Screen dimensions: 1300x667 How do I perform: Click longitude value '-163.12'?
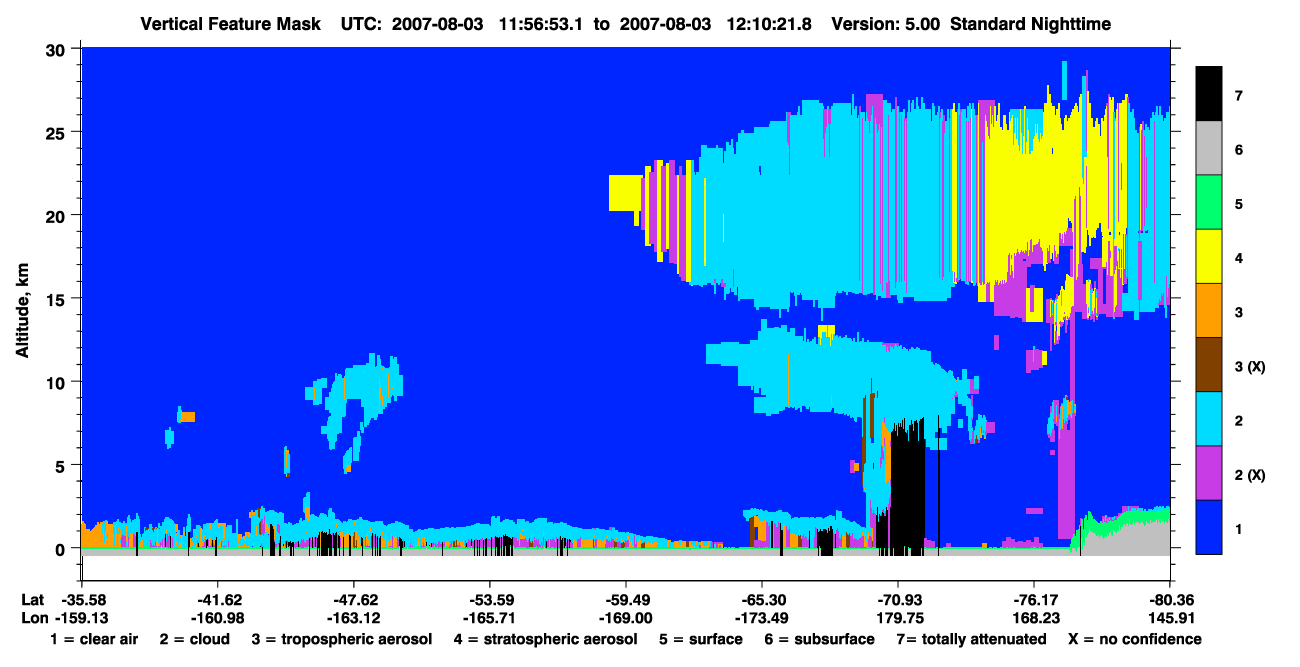pyautogui.click(x=353, y=619)
